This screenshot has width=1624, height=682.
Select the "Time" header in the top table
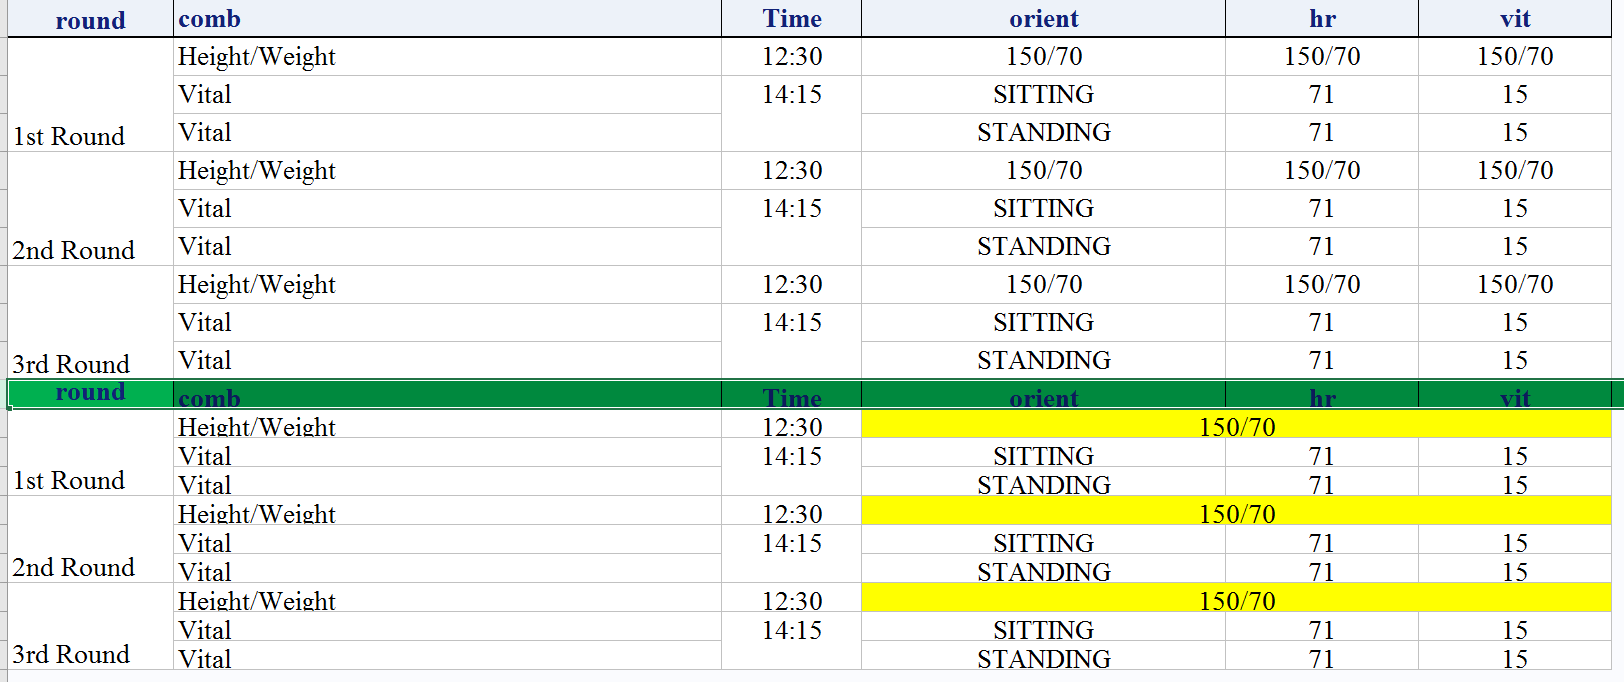point(791,19)
